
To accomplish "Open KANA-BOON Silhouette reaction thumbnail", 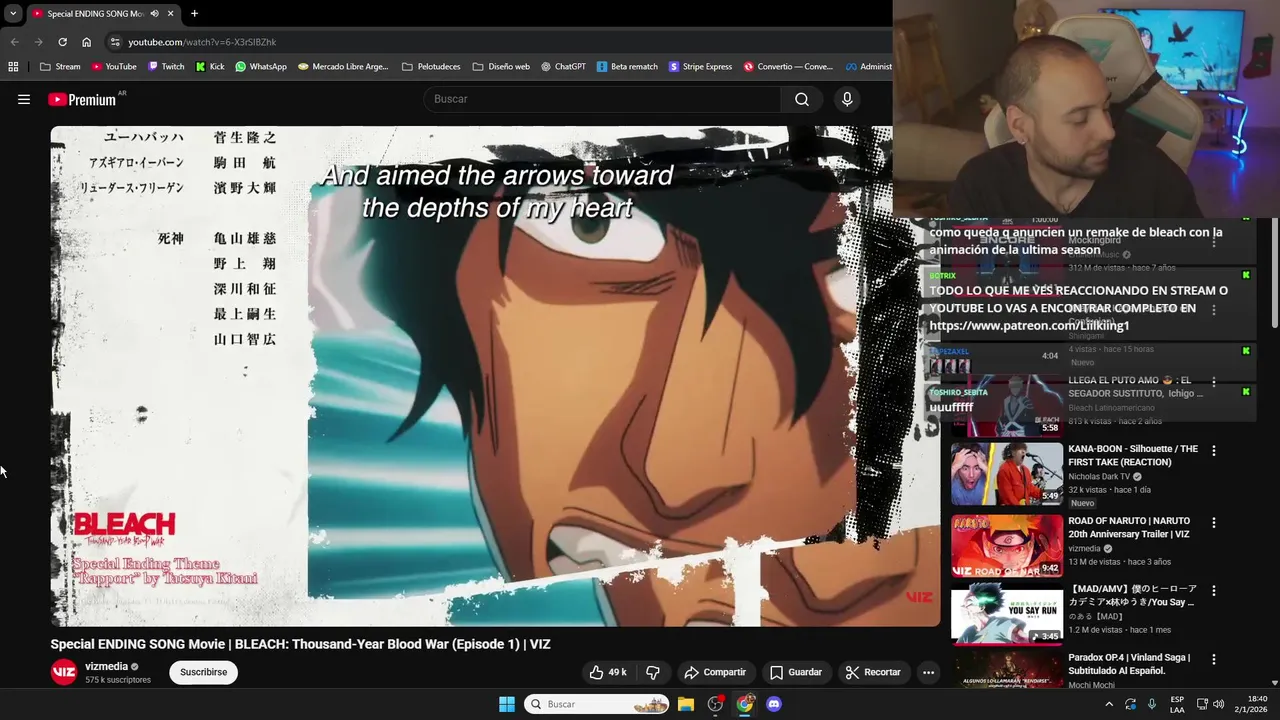I will click(1007, 474).
